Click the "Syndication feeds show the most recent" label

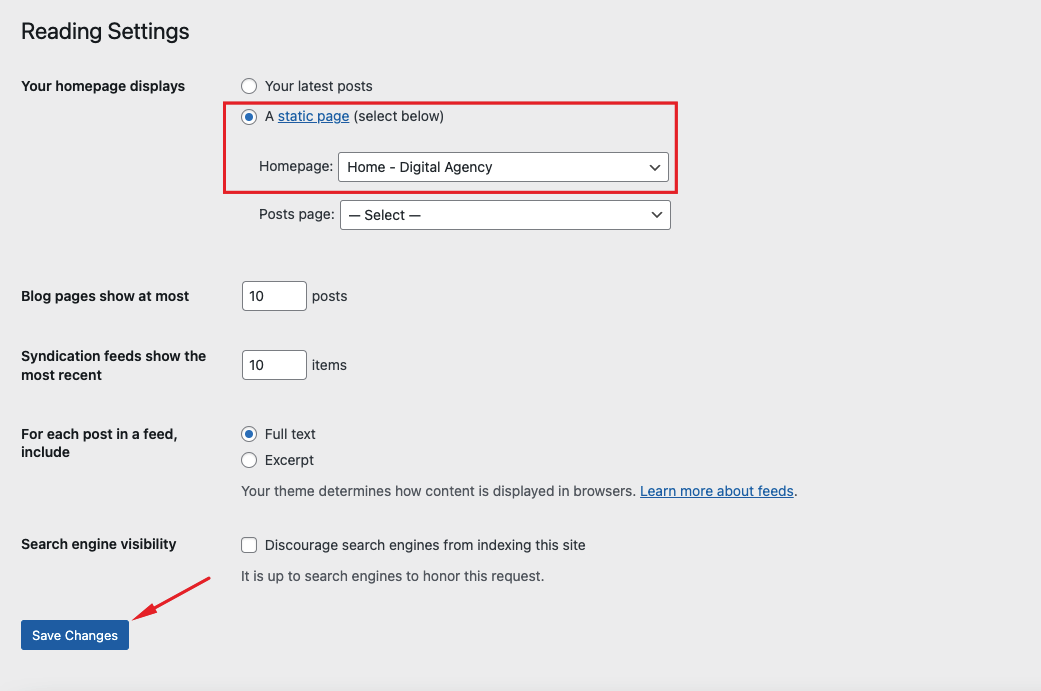click(113, 365)
